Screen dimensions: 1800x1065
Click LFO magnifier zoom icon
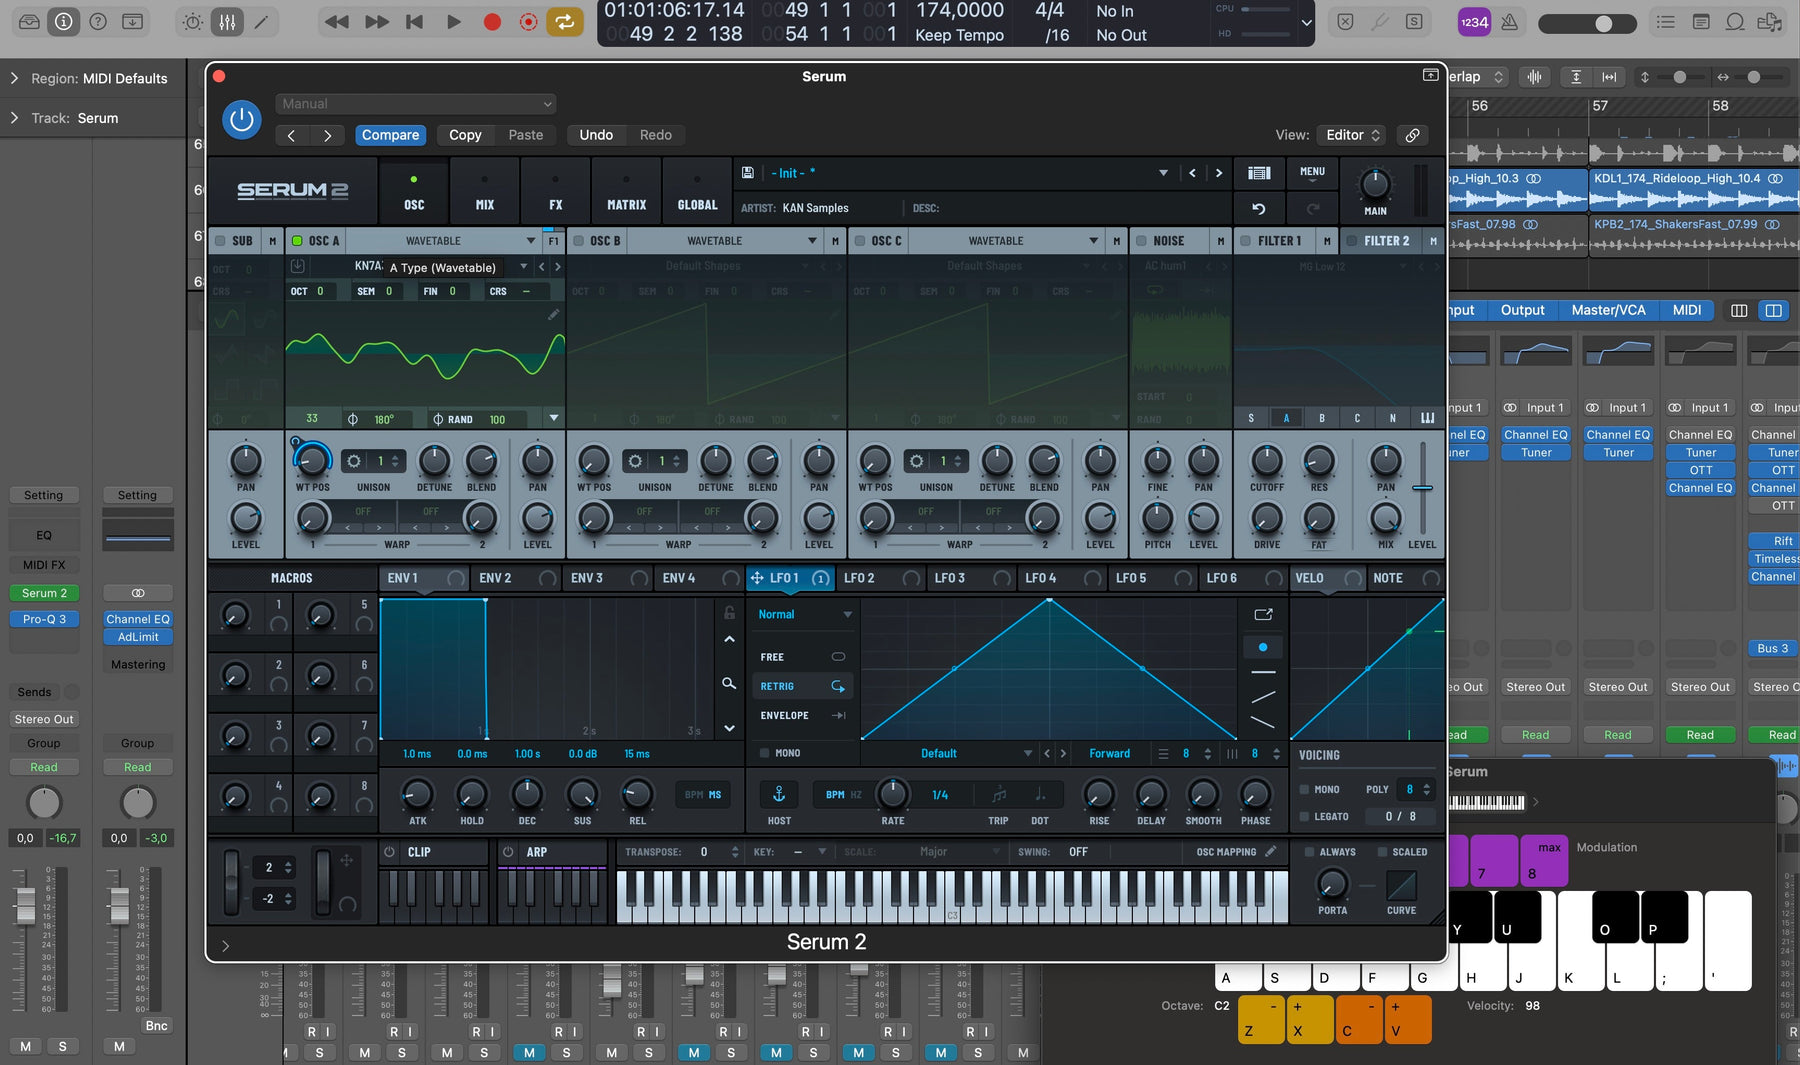729,683
